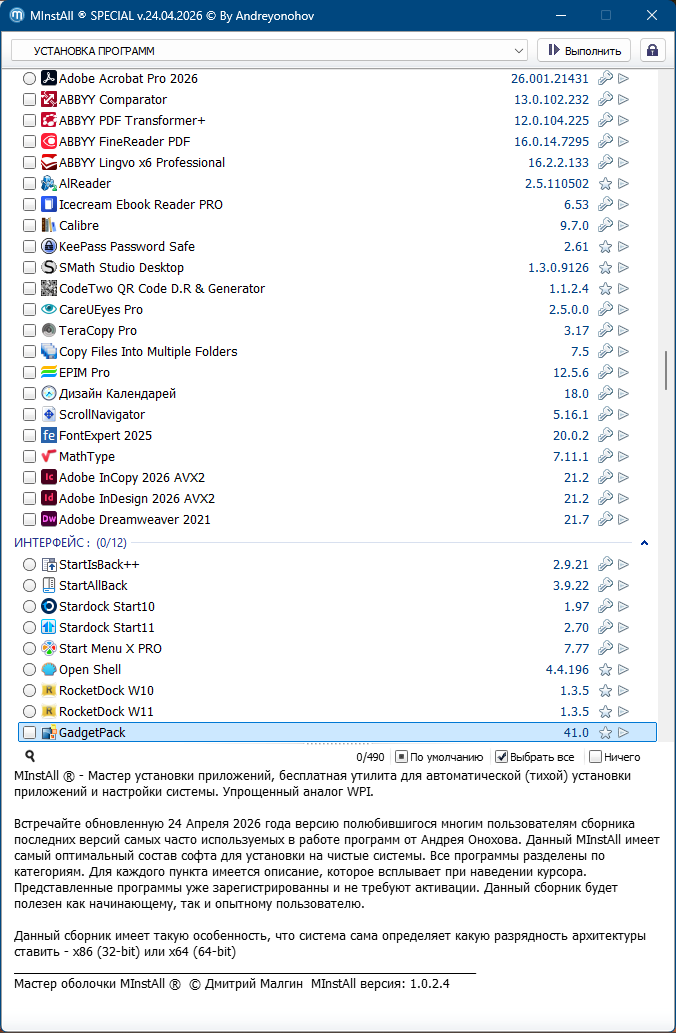Click the star icon next to KeePass Password Safe

click(x=605, y=247)
